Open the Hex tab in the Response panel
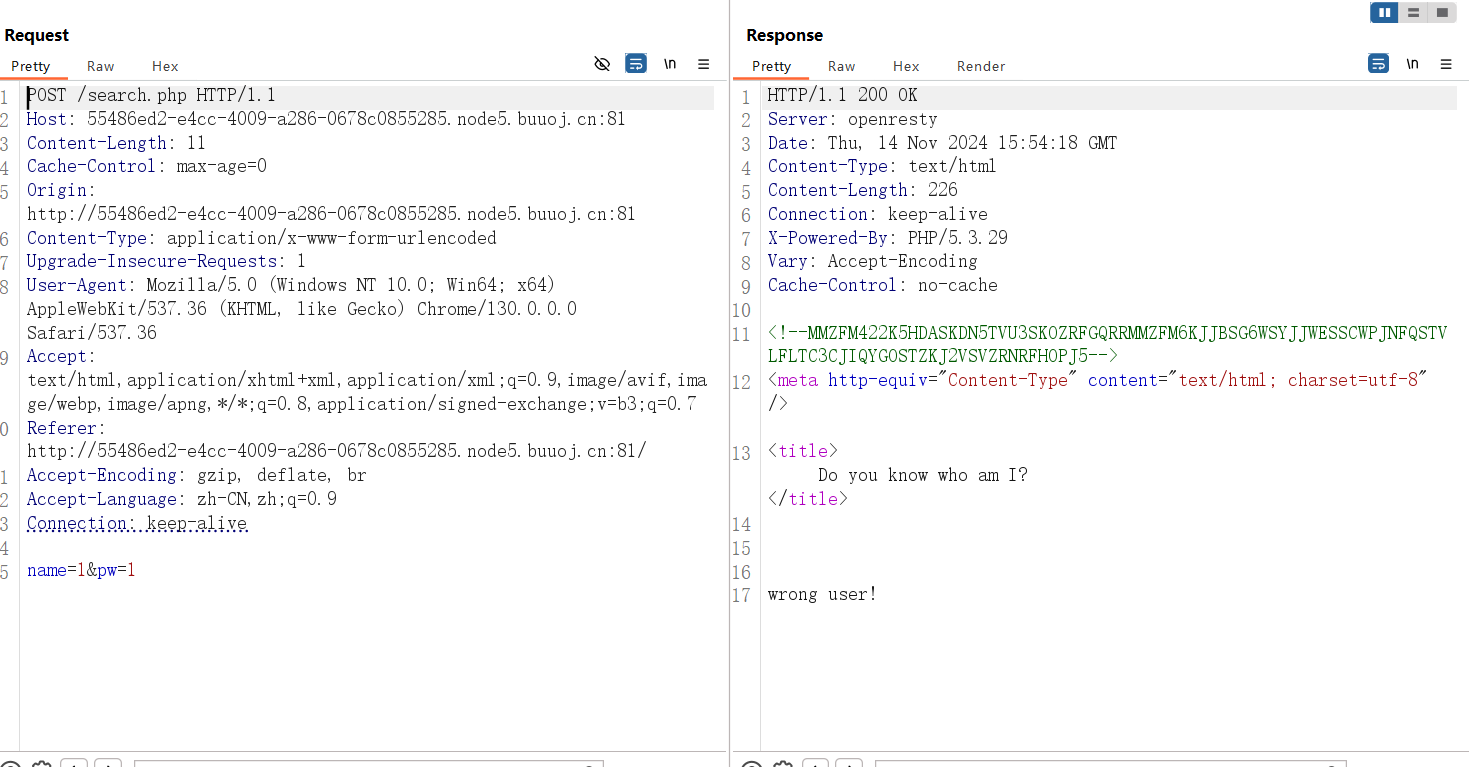The image size is (1469, 767). (906, 66)
